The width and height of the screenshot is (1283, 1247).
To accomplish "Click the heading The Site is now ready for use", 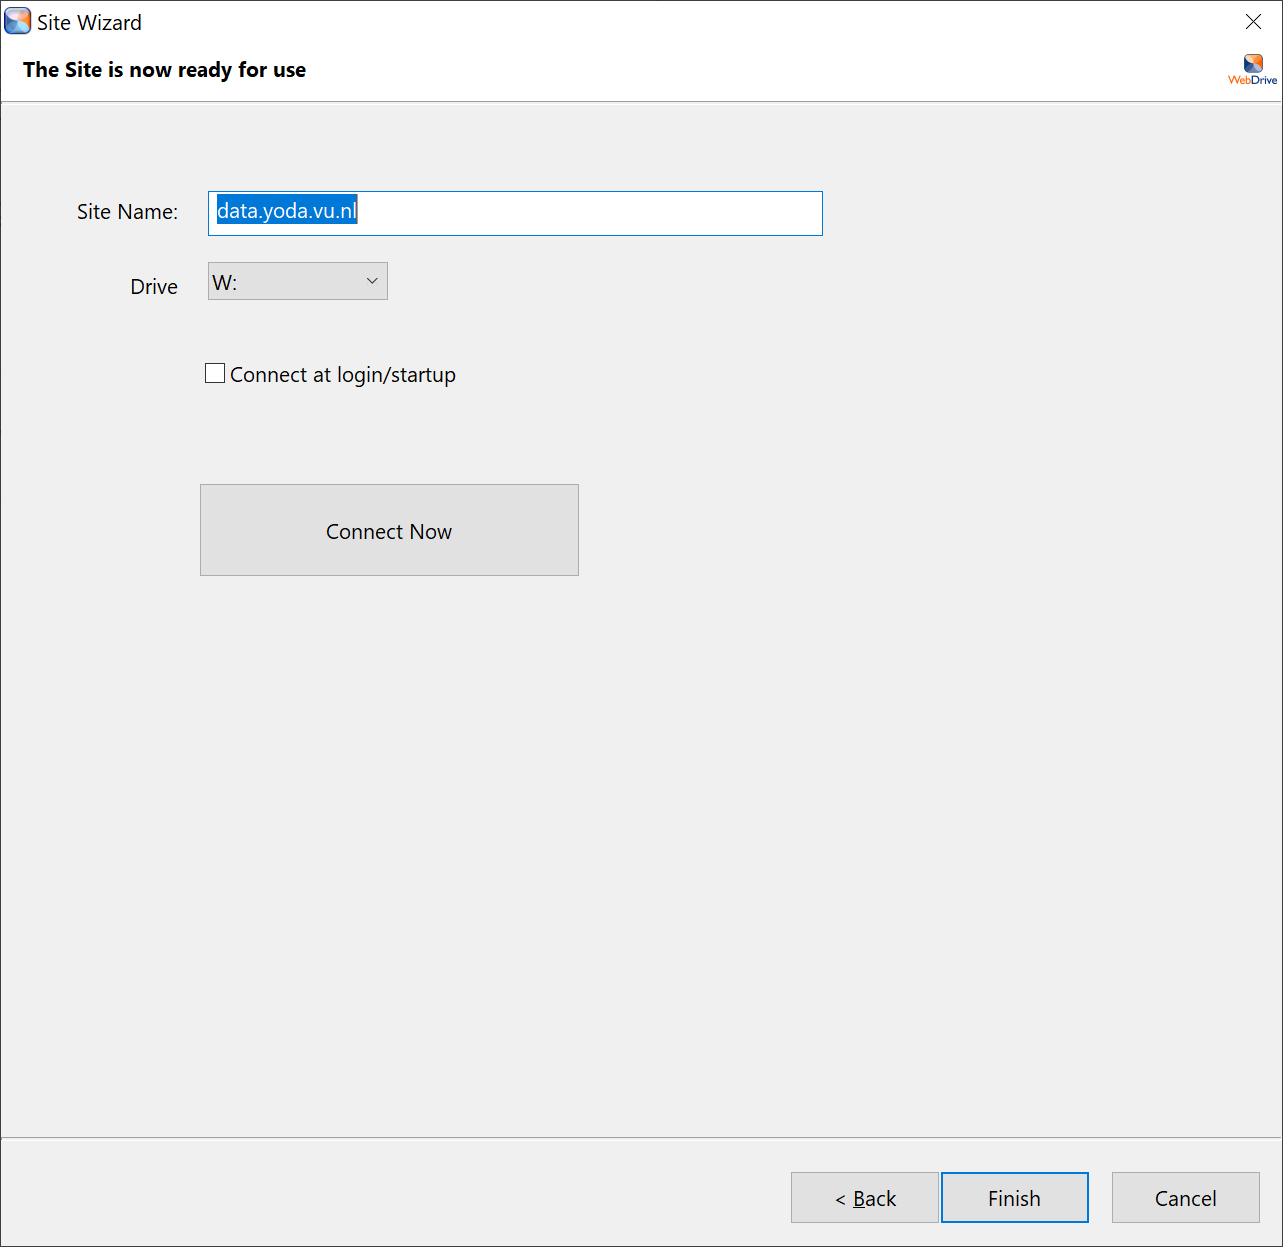I will pyautogui.click(x=164, y=70).
